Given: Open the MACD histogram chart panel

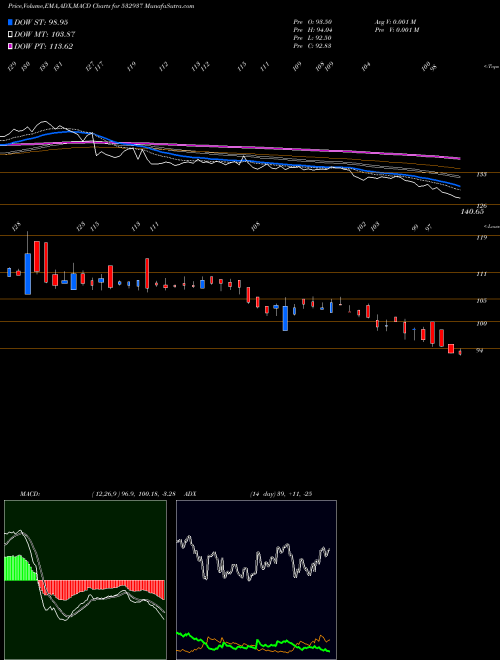Looking at the screenshot, I should click(x=85, y=580).
